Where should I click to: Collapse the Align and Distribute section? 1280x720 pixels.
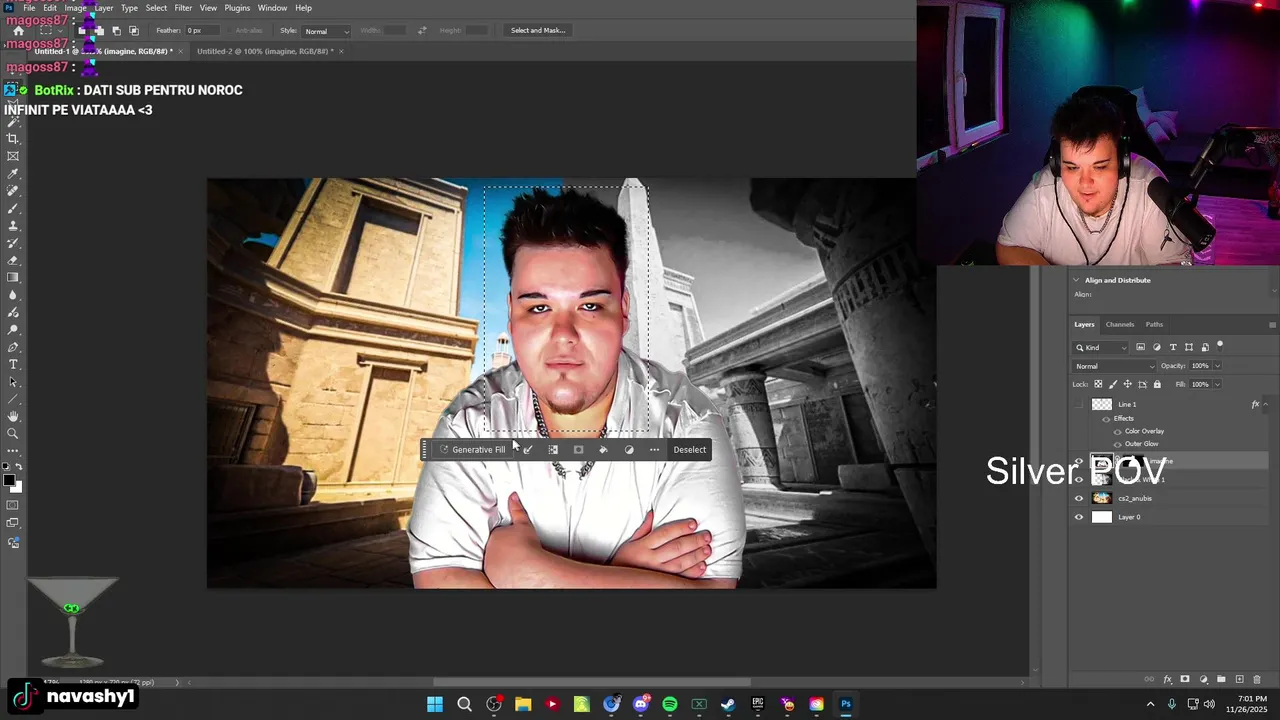pyautogui.click(x=1076, y=280)
